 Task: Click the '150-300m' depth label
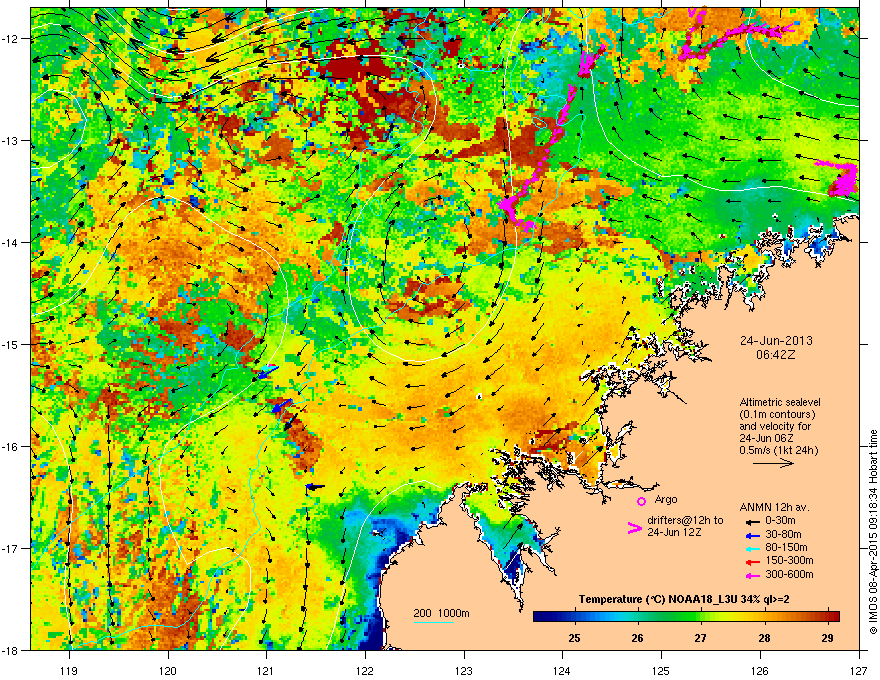click(x=789, y=560)
